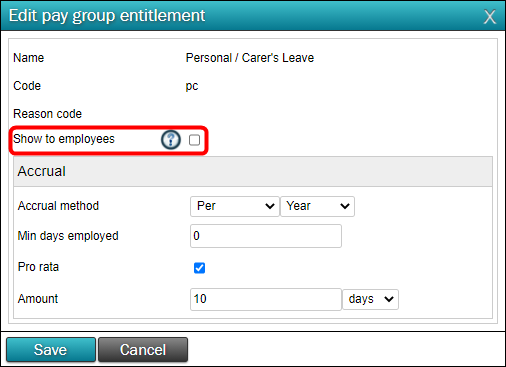Click the Min days employed label
The width and height of the screenshot is (506, 367).
tap(68, 236)
